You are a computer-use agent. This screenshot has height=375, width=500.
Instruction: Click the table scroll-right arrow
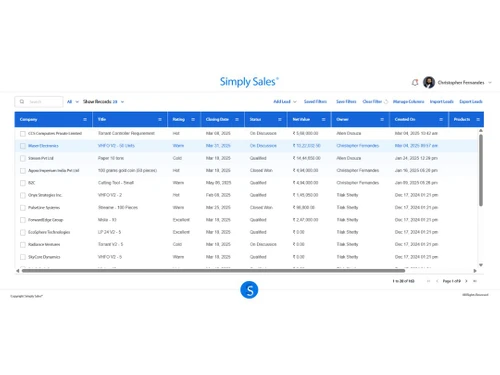tap(475, 271)
